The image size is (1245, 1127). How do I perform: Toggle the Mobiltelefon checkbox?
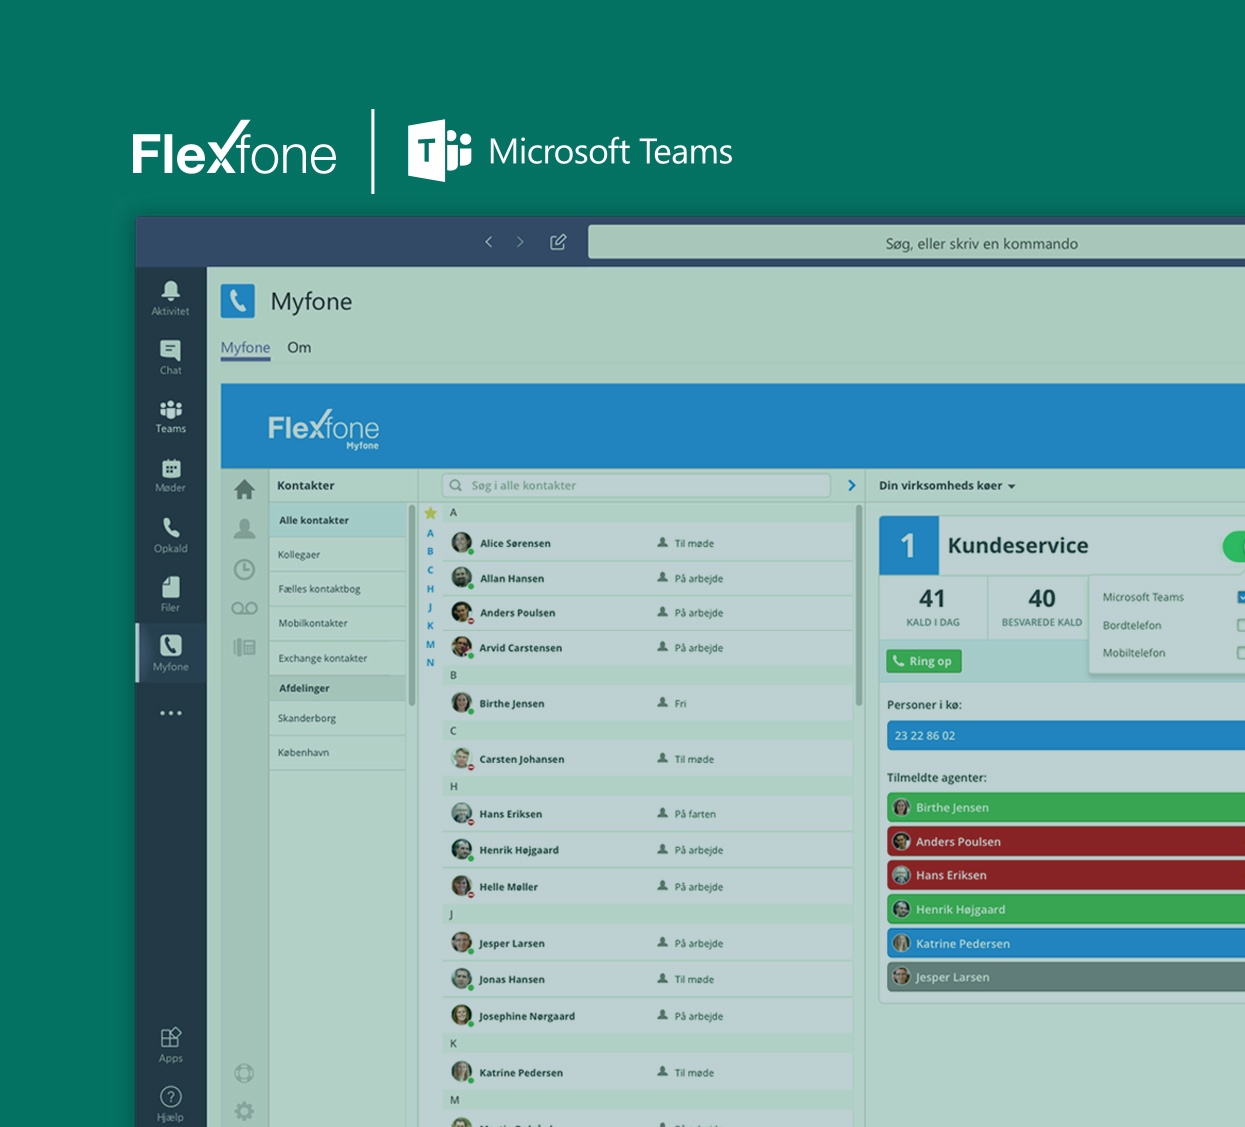tap(1241, 653)
